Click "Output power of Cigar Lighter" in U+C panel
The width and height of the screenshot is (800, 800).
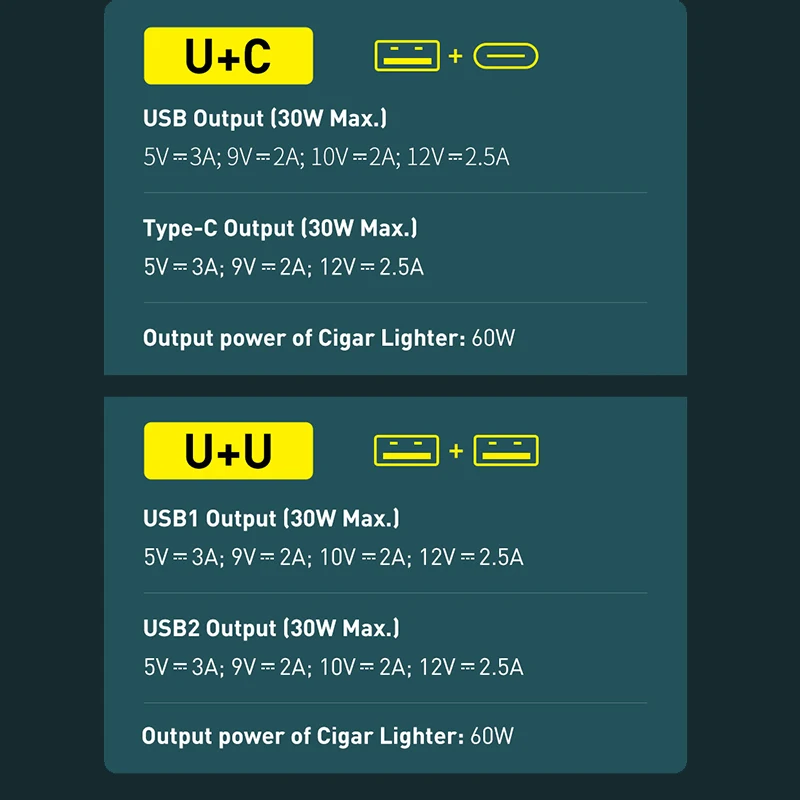coord(304,338)
